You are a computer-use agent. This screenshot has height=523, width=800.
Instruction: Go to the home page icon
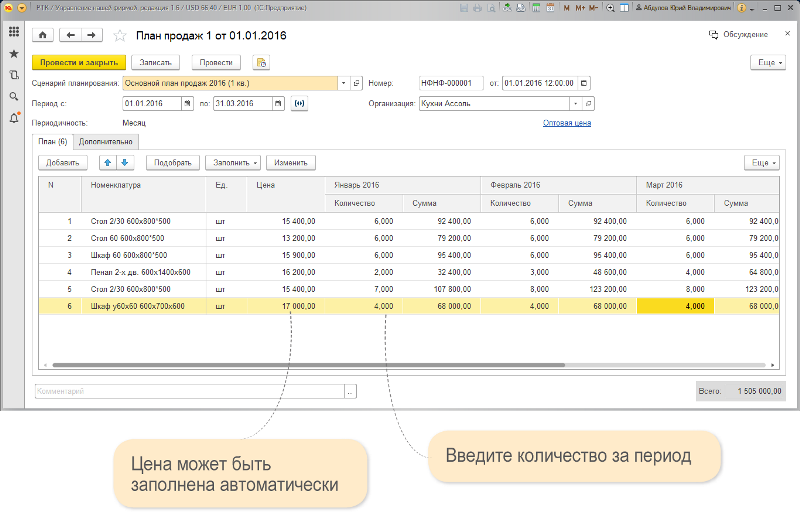pyautogui.click(x=43, y=35)
